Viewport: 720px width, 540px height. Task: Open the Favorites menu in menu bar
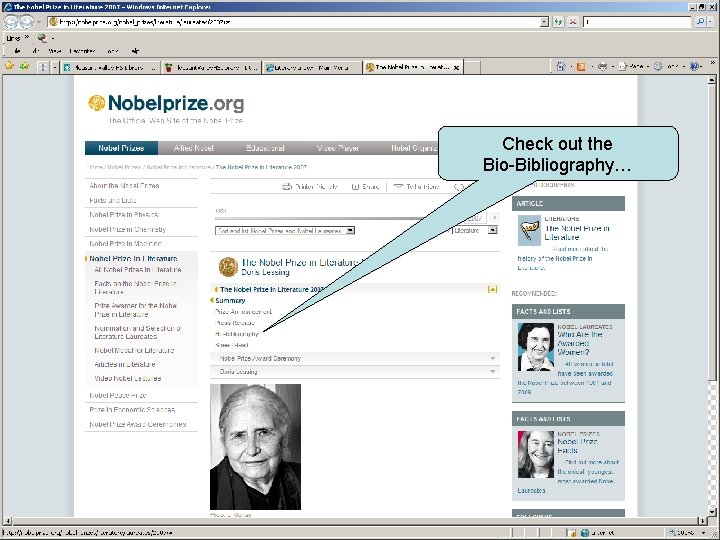click(82, 51)
